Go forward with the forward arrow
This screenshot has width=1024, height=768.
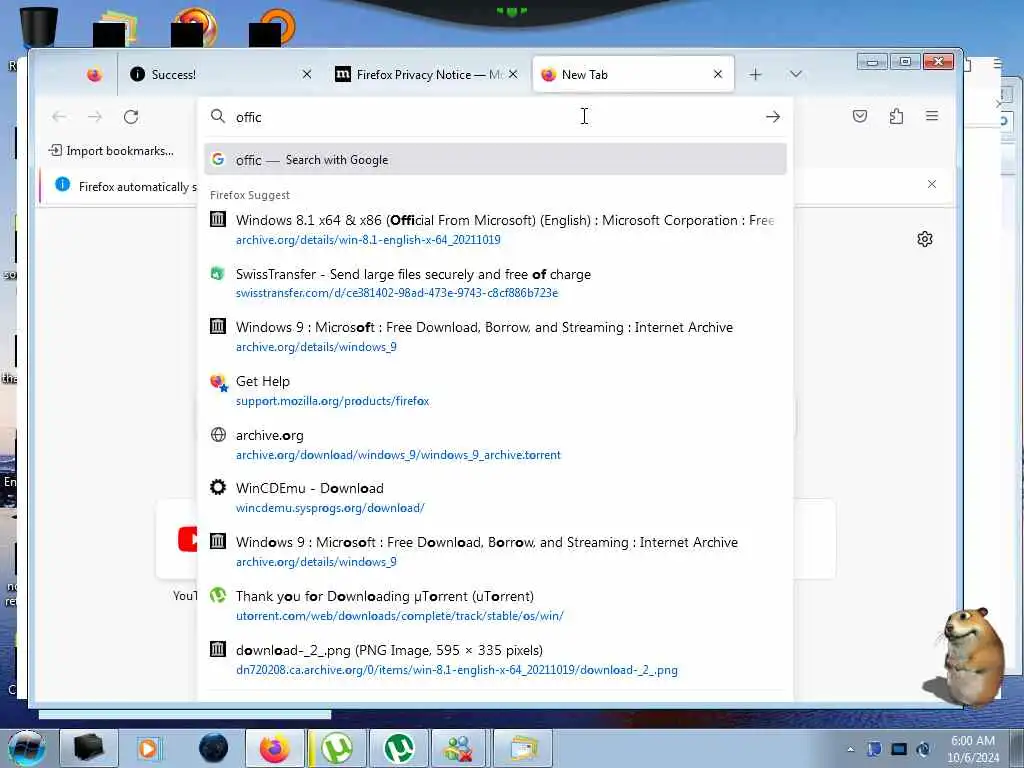[95, 117]
